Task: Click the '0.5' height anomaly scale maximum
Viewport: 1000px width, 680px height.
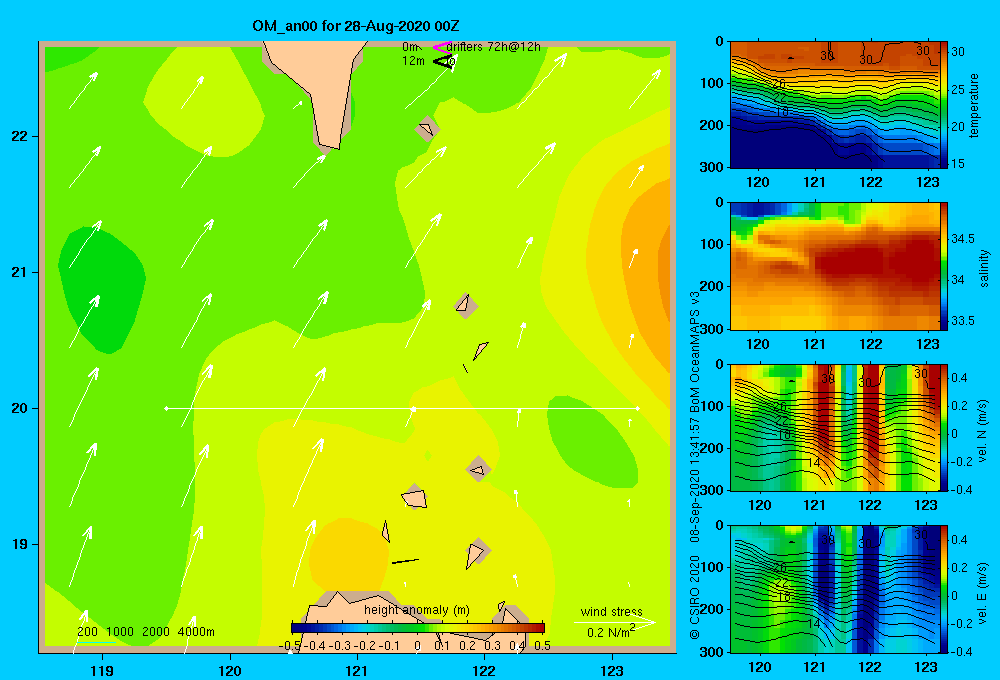Action: tap(542, 646)
